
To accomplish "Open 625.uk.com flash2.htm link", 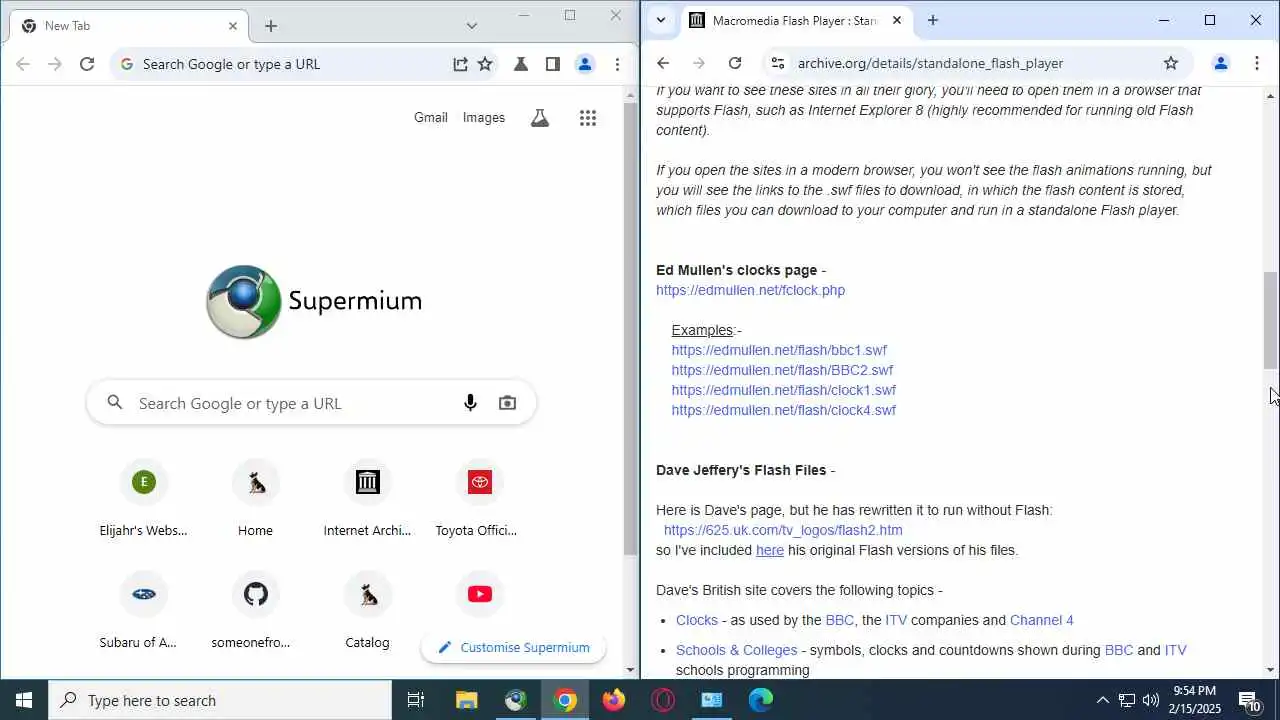I will pyautogui.click(x=783, y=530).
